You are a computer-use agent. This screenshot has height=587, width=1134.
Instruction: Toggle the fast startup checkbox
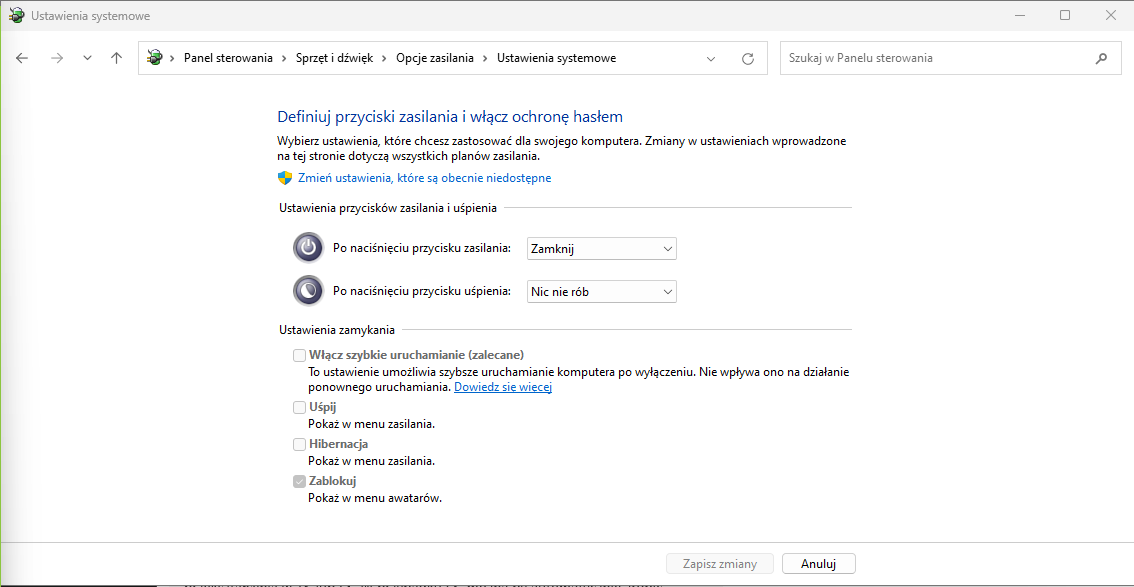pyautogui.click(x=299, y=355)
